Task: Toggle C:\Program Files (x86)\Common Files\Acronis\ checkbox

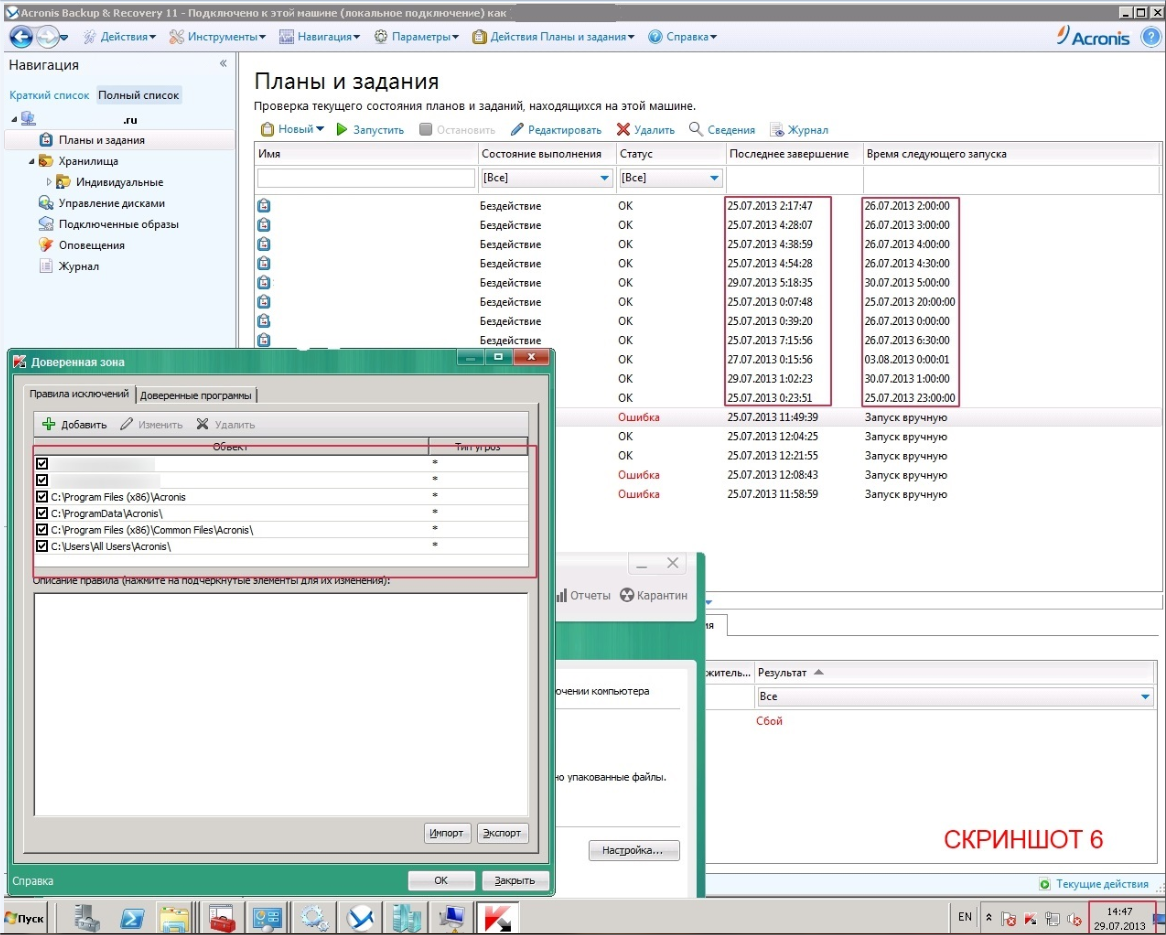Action: pyautogui.click(x=42, y=529)
